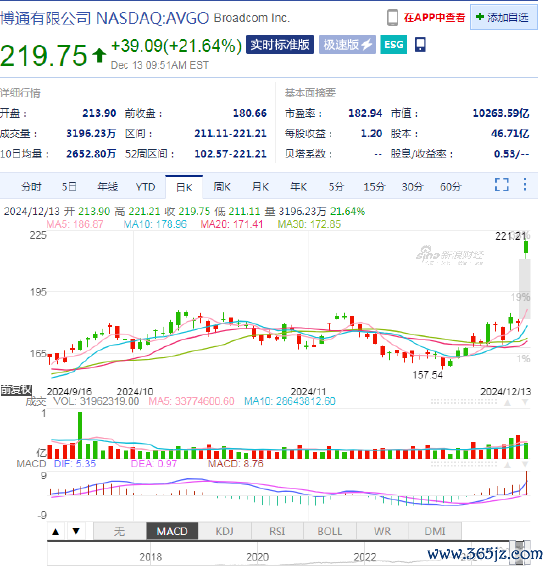Click the 10日均量 value 2652.80万
550x569 pixels.
point(91,154)
